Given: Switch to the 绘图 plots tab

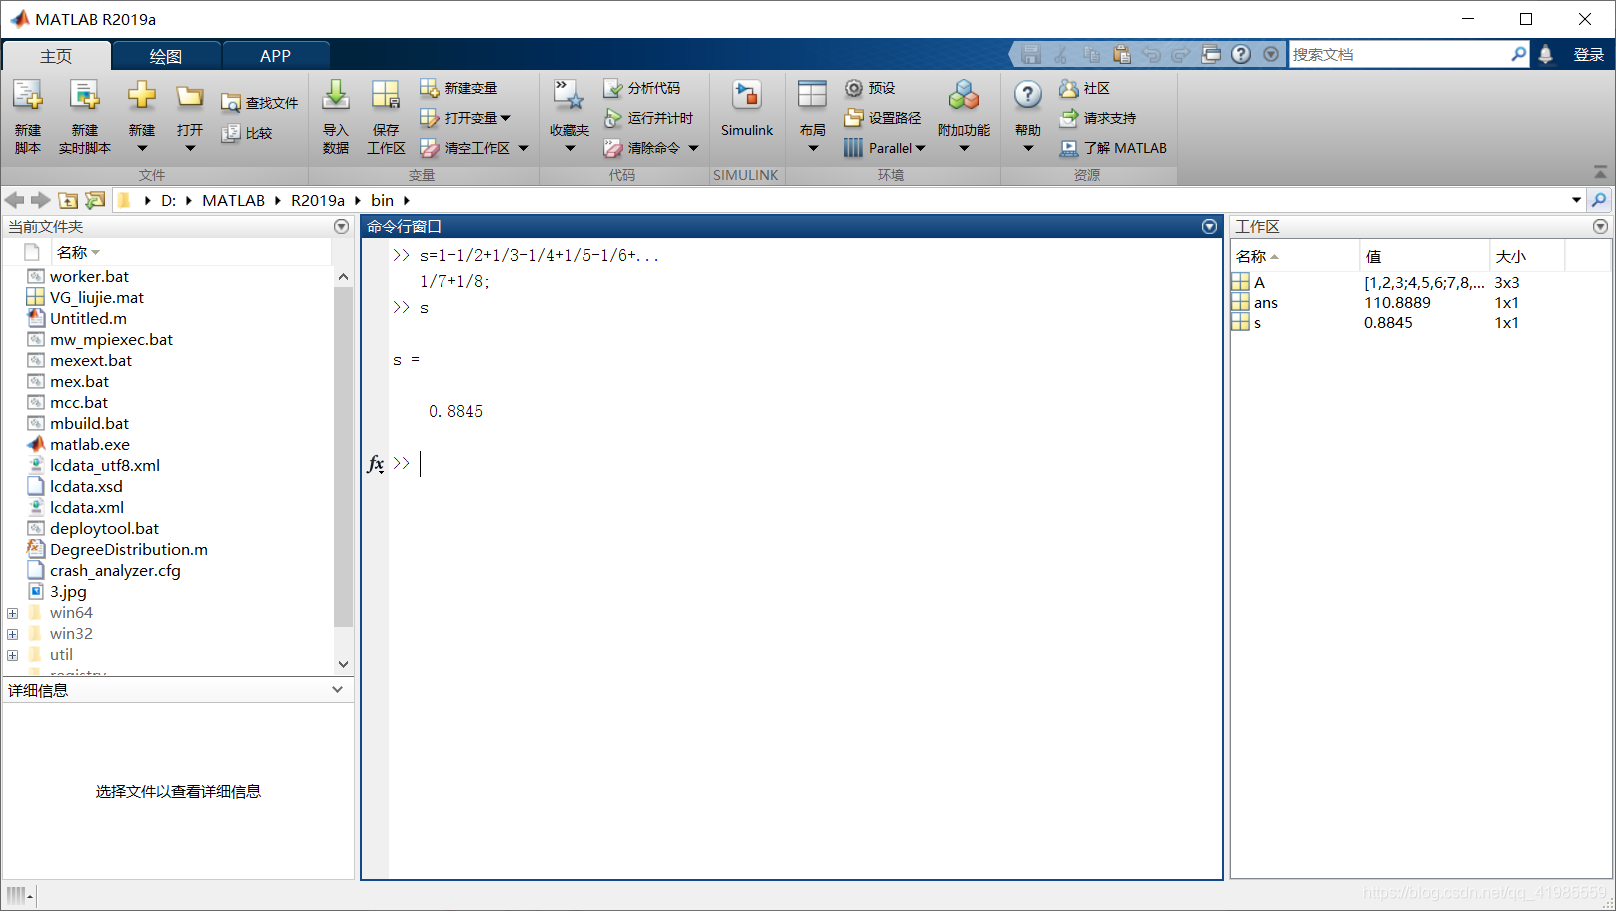Looking at the screenshot, I should click(x=166, y=56).
